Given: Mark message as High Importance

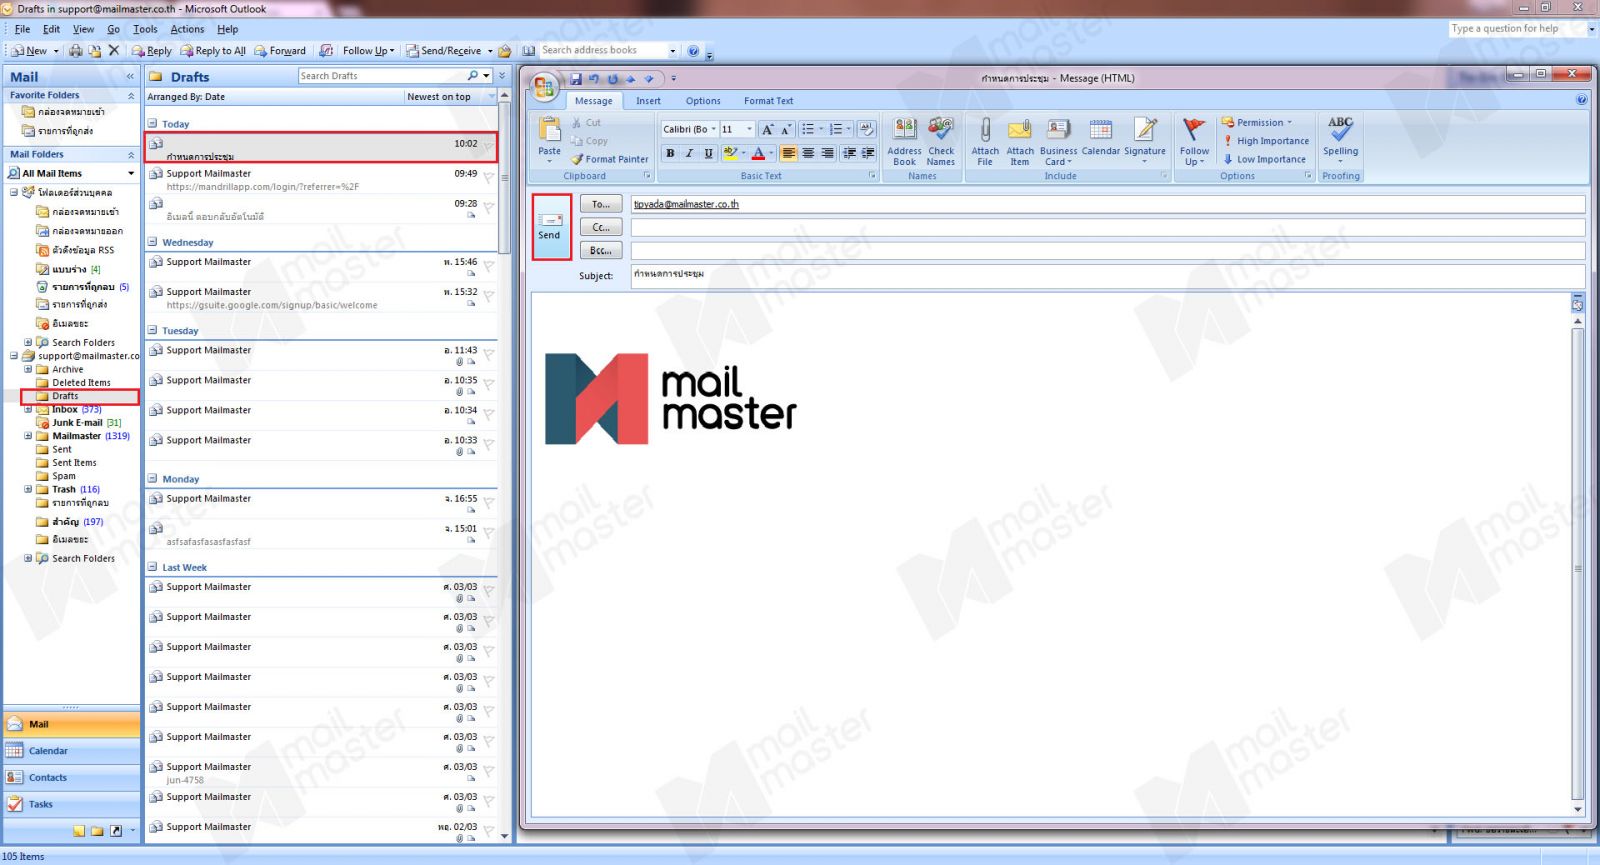Looking at the screenshot, I should click(1266, 141).
